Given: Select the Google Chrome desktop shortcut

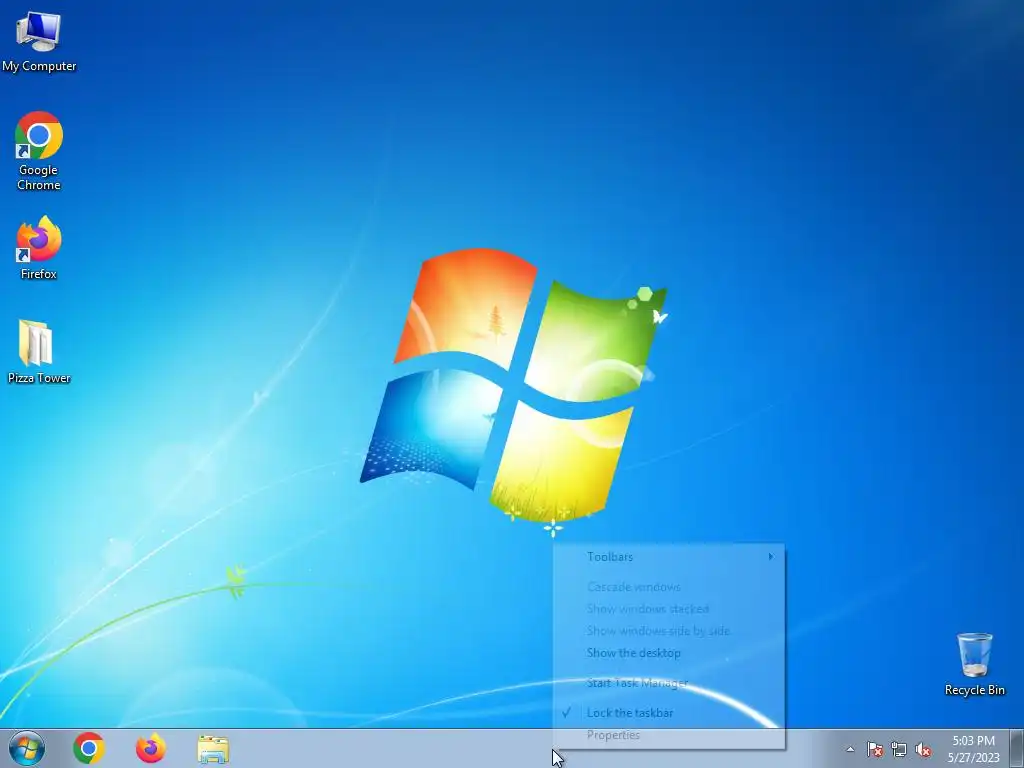Looking at the screenshot, I should point(39,151).
